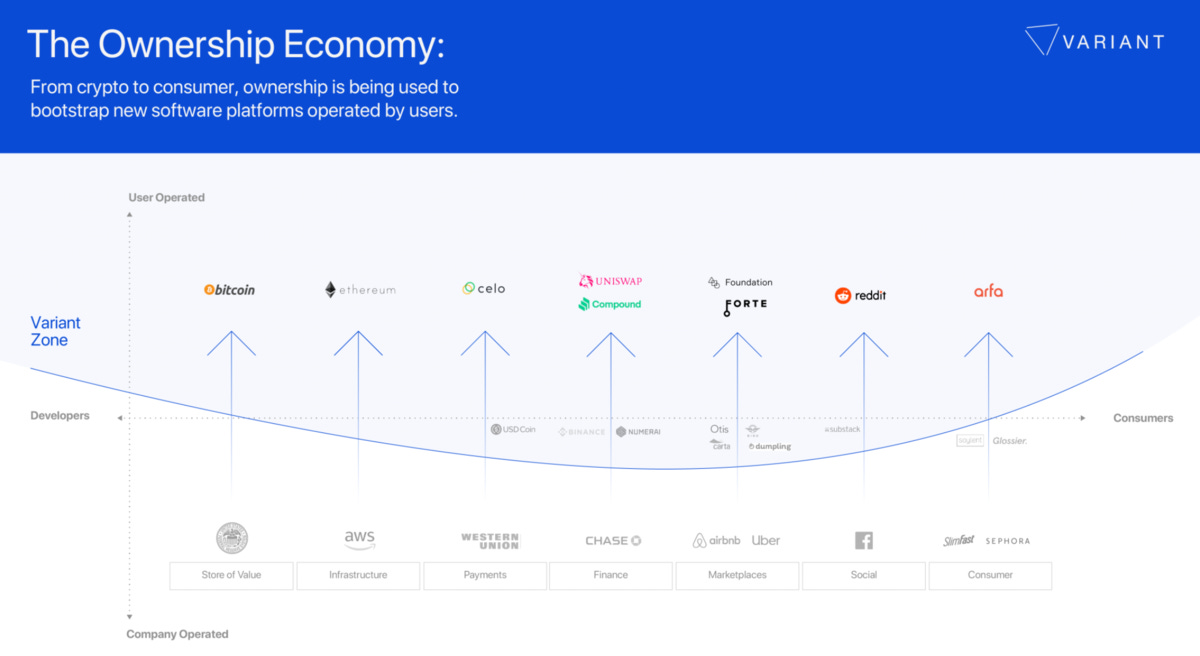The image size is (1200, 656).
Task: Select the Ethereum logo
Action: pos(360,290)
